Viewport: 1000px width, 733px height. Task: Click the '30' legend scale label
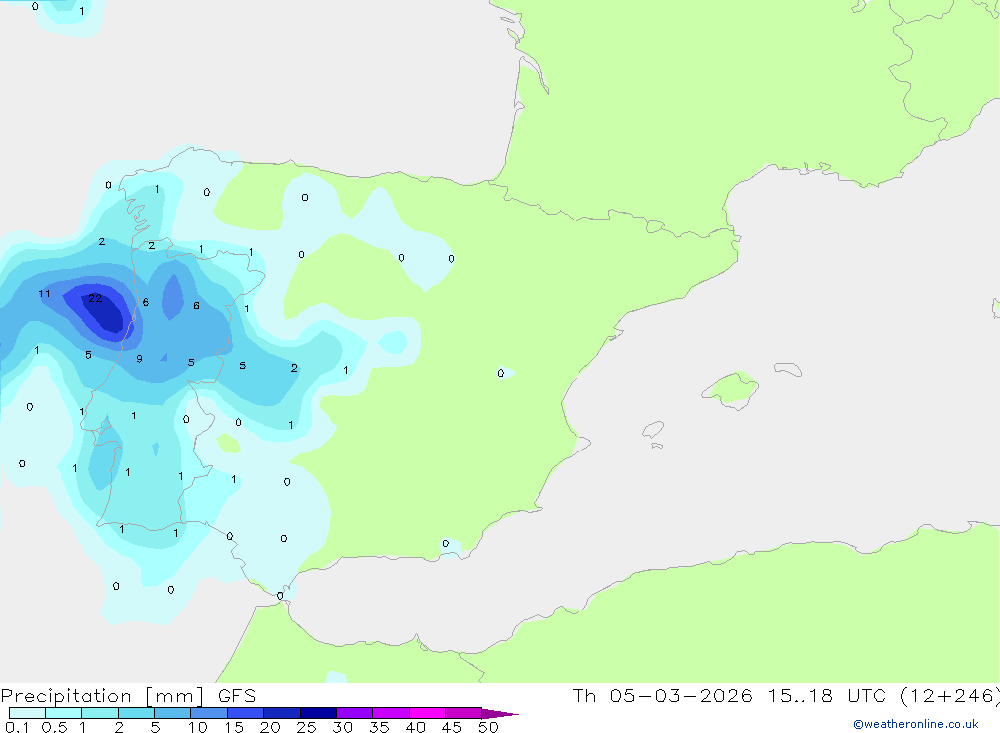tap(342, 727)
